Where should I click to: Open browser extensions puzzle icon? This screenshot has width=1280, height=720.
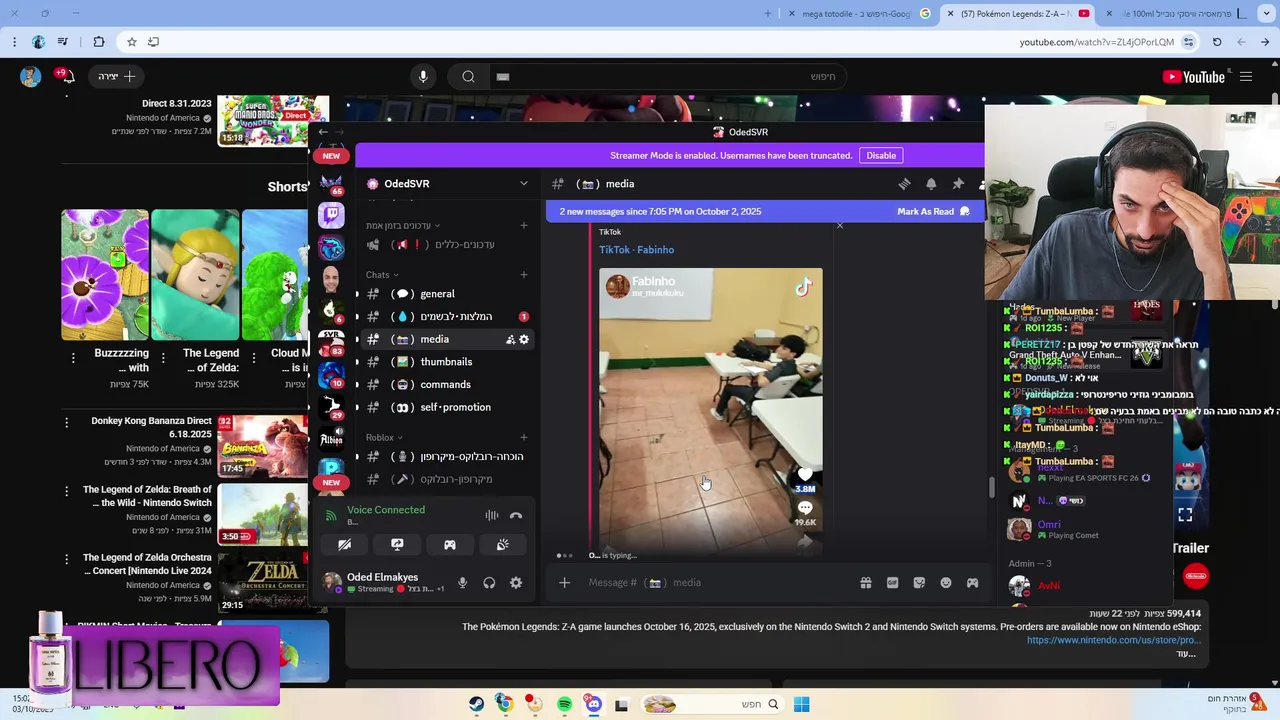pyautogui.click(x=98, y=42)
